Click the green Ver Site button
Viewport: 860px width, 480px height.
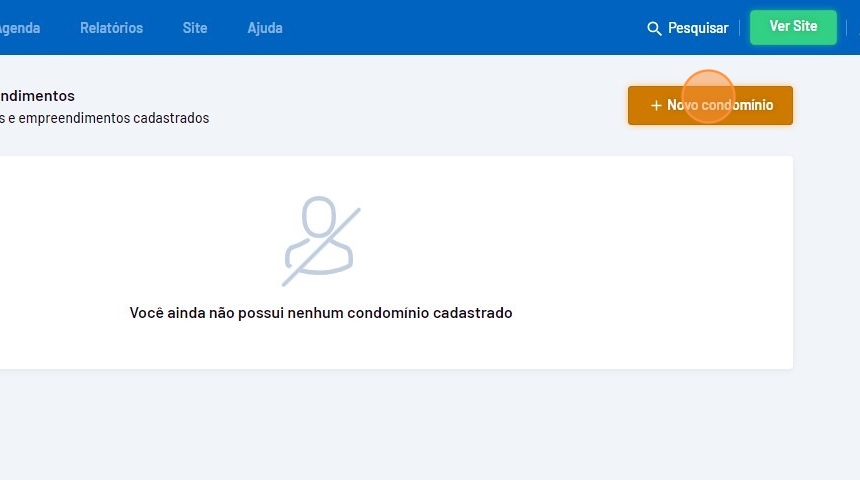coord(793,27)
